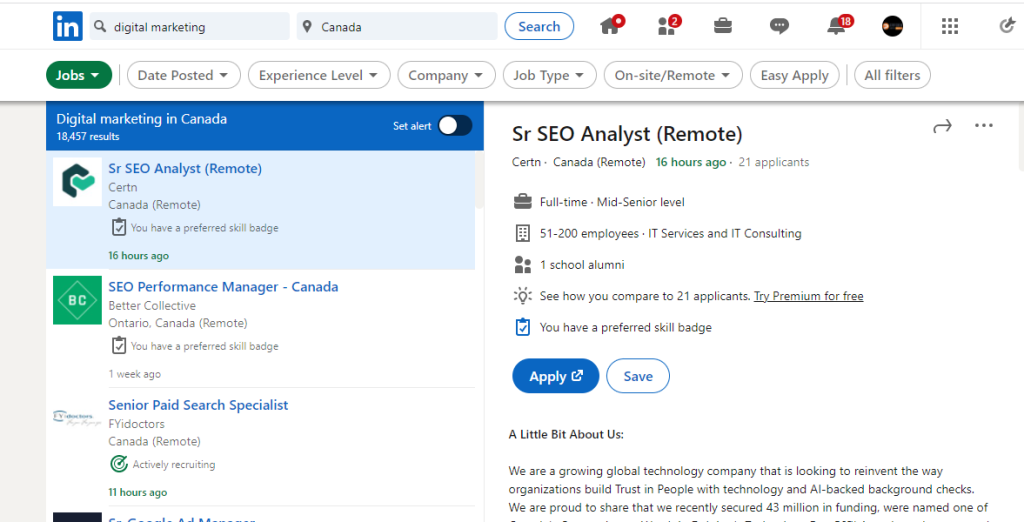This screenshot has height=522, width=1024.
Task: Click the Canada location field
Action: [397, 27]
